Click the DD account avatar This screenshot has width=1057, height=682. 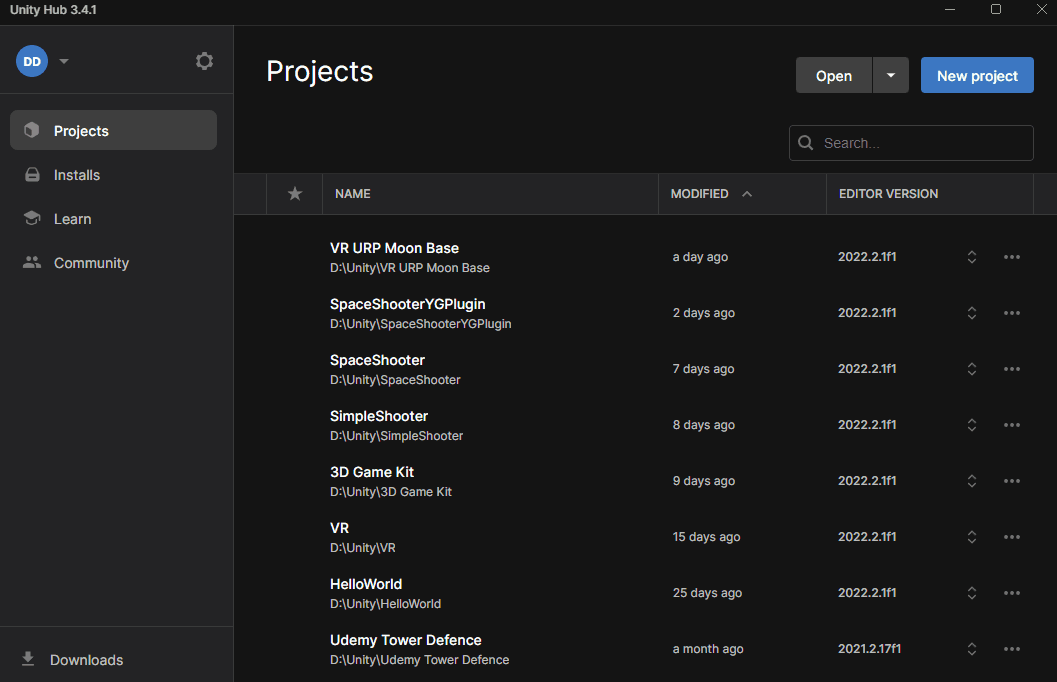pyautogui.click(x=32, y=61)
